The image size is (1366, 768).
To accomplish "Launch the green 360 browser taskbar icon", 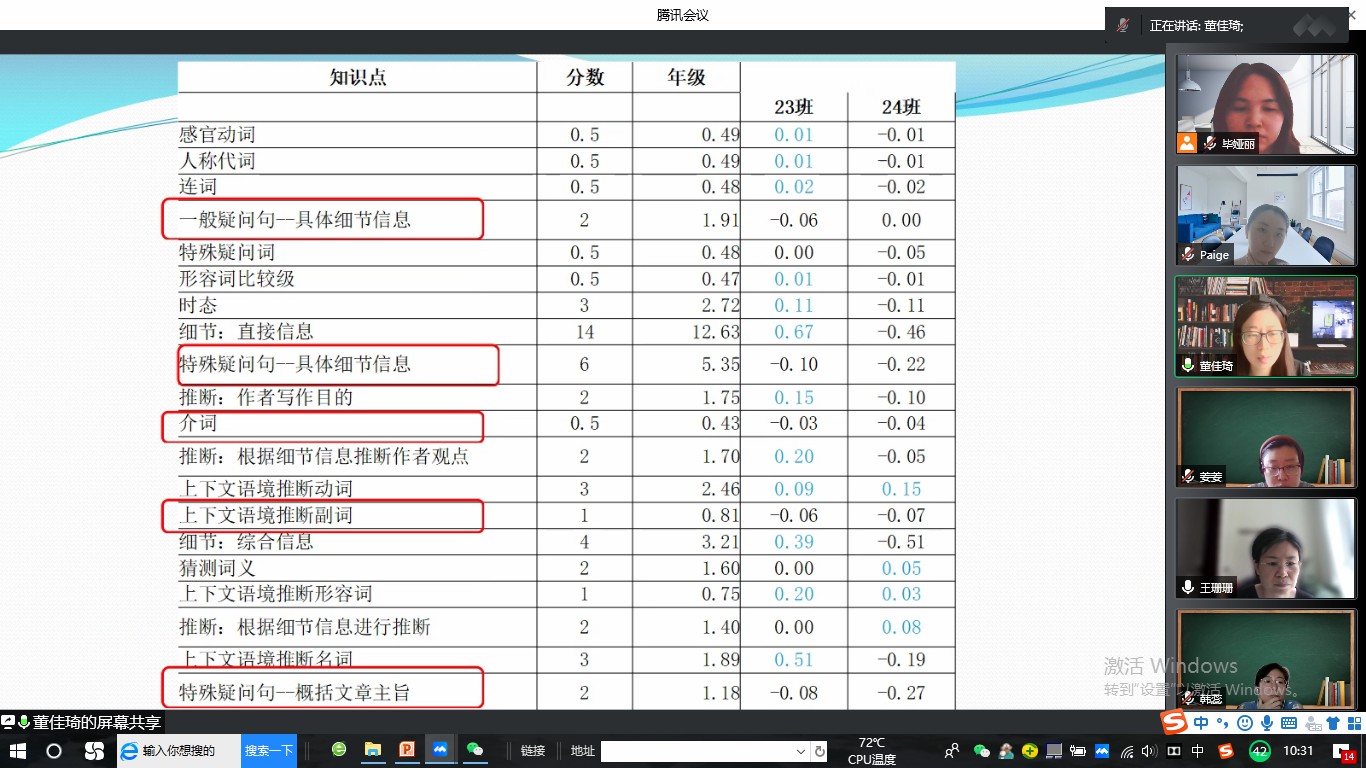I will (x=339, y=750).
